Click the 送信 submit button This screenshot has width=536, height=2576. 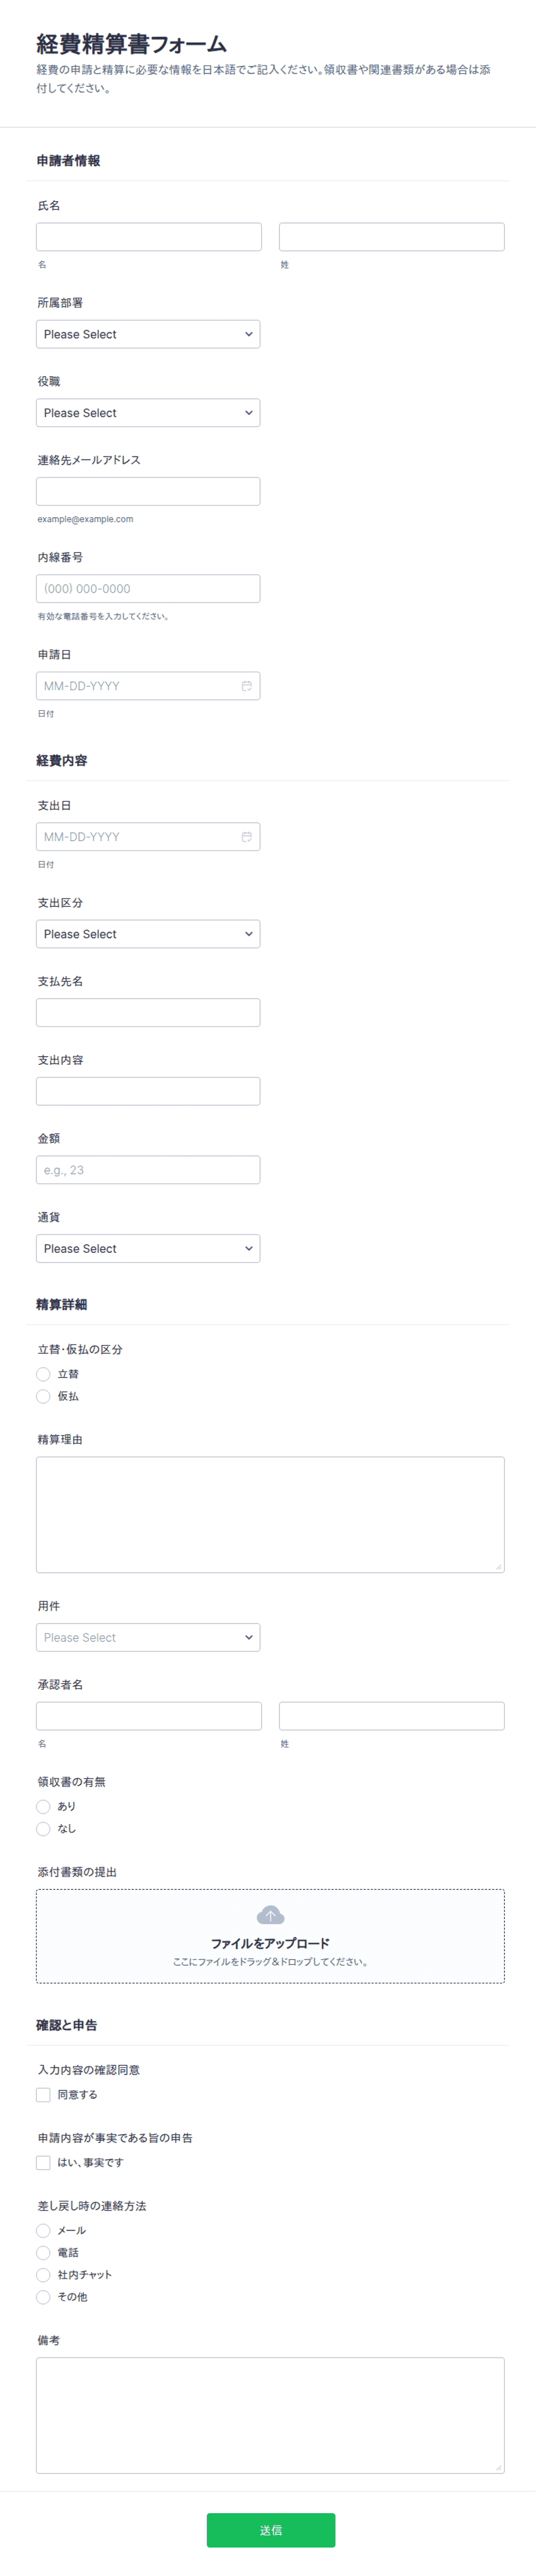(x=271, y=2529)
